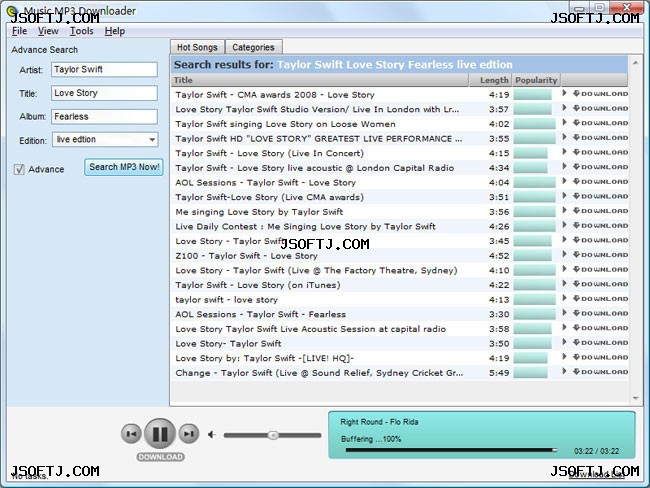
Task: Download 'Taylor Swift-Love Story (Live CMA awards)'
Action: coord(600,196)
